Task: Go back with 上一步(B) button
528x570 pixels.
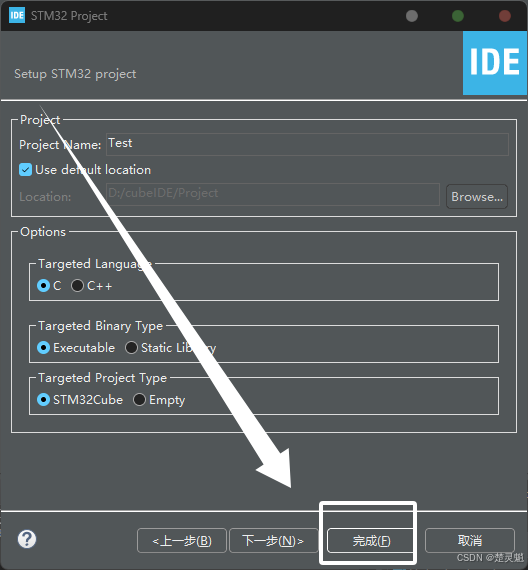Action: 182,541
